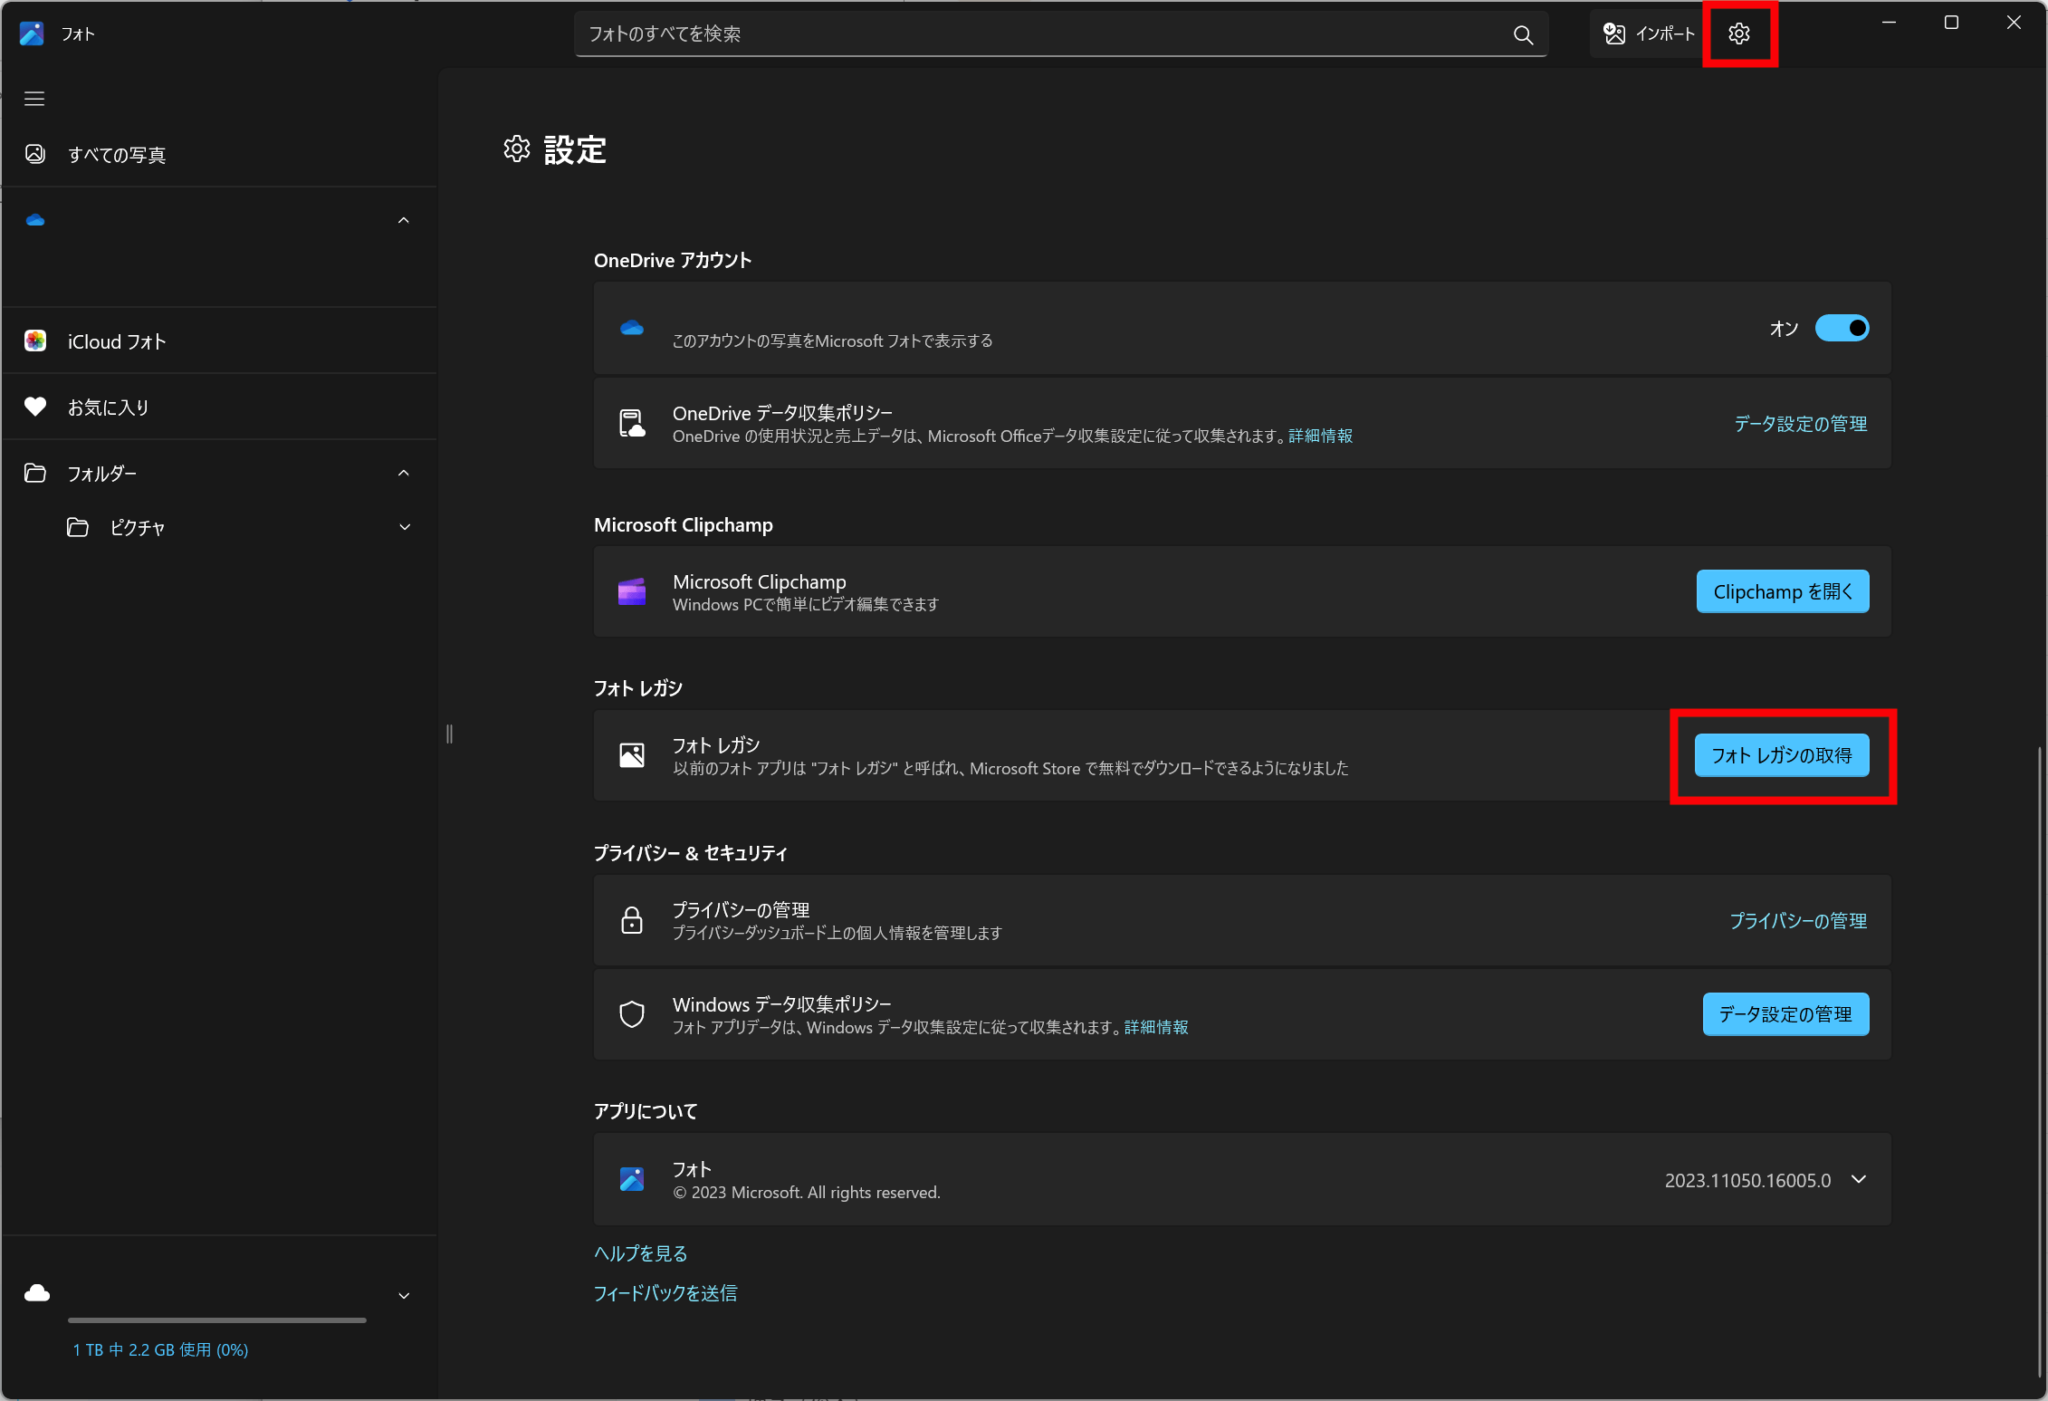Viewport: 2048px width, 1401px height.
Task: Click the search magnifier icon
Action: point(1522,35)
